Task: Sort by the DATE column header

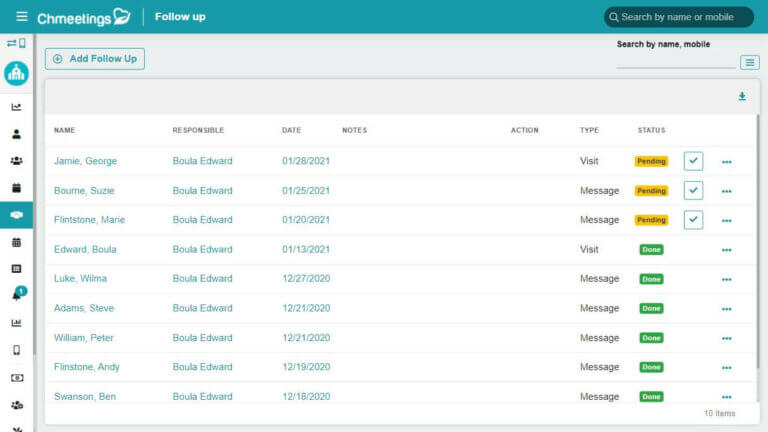Action: pos(291,130)
